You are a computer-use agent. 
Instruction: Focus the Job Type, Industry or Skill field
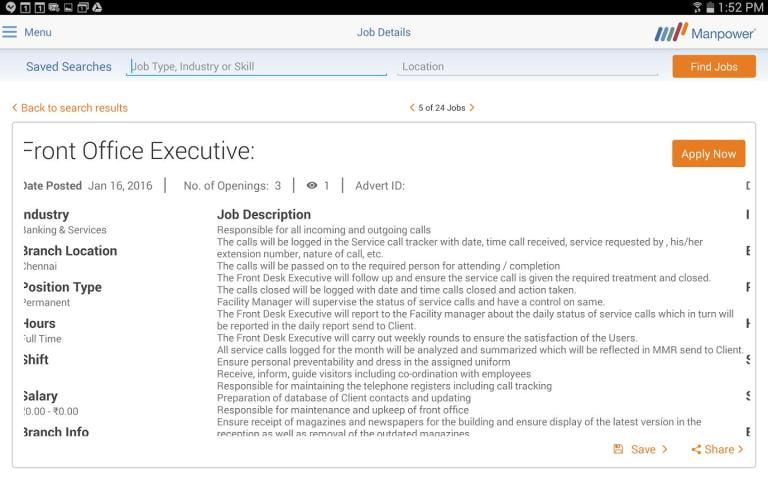coord(256,67)
